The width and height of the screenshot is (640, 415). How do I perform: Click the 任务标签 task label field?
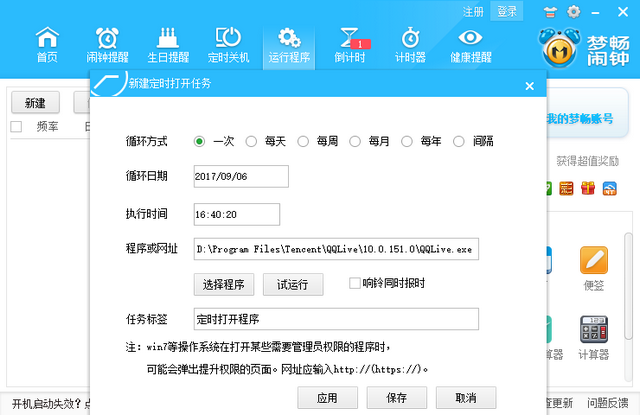click(x=337, y=319)
